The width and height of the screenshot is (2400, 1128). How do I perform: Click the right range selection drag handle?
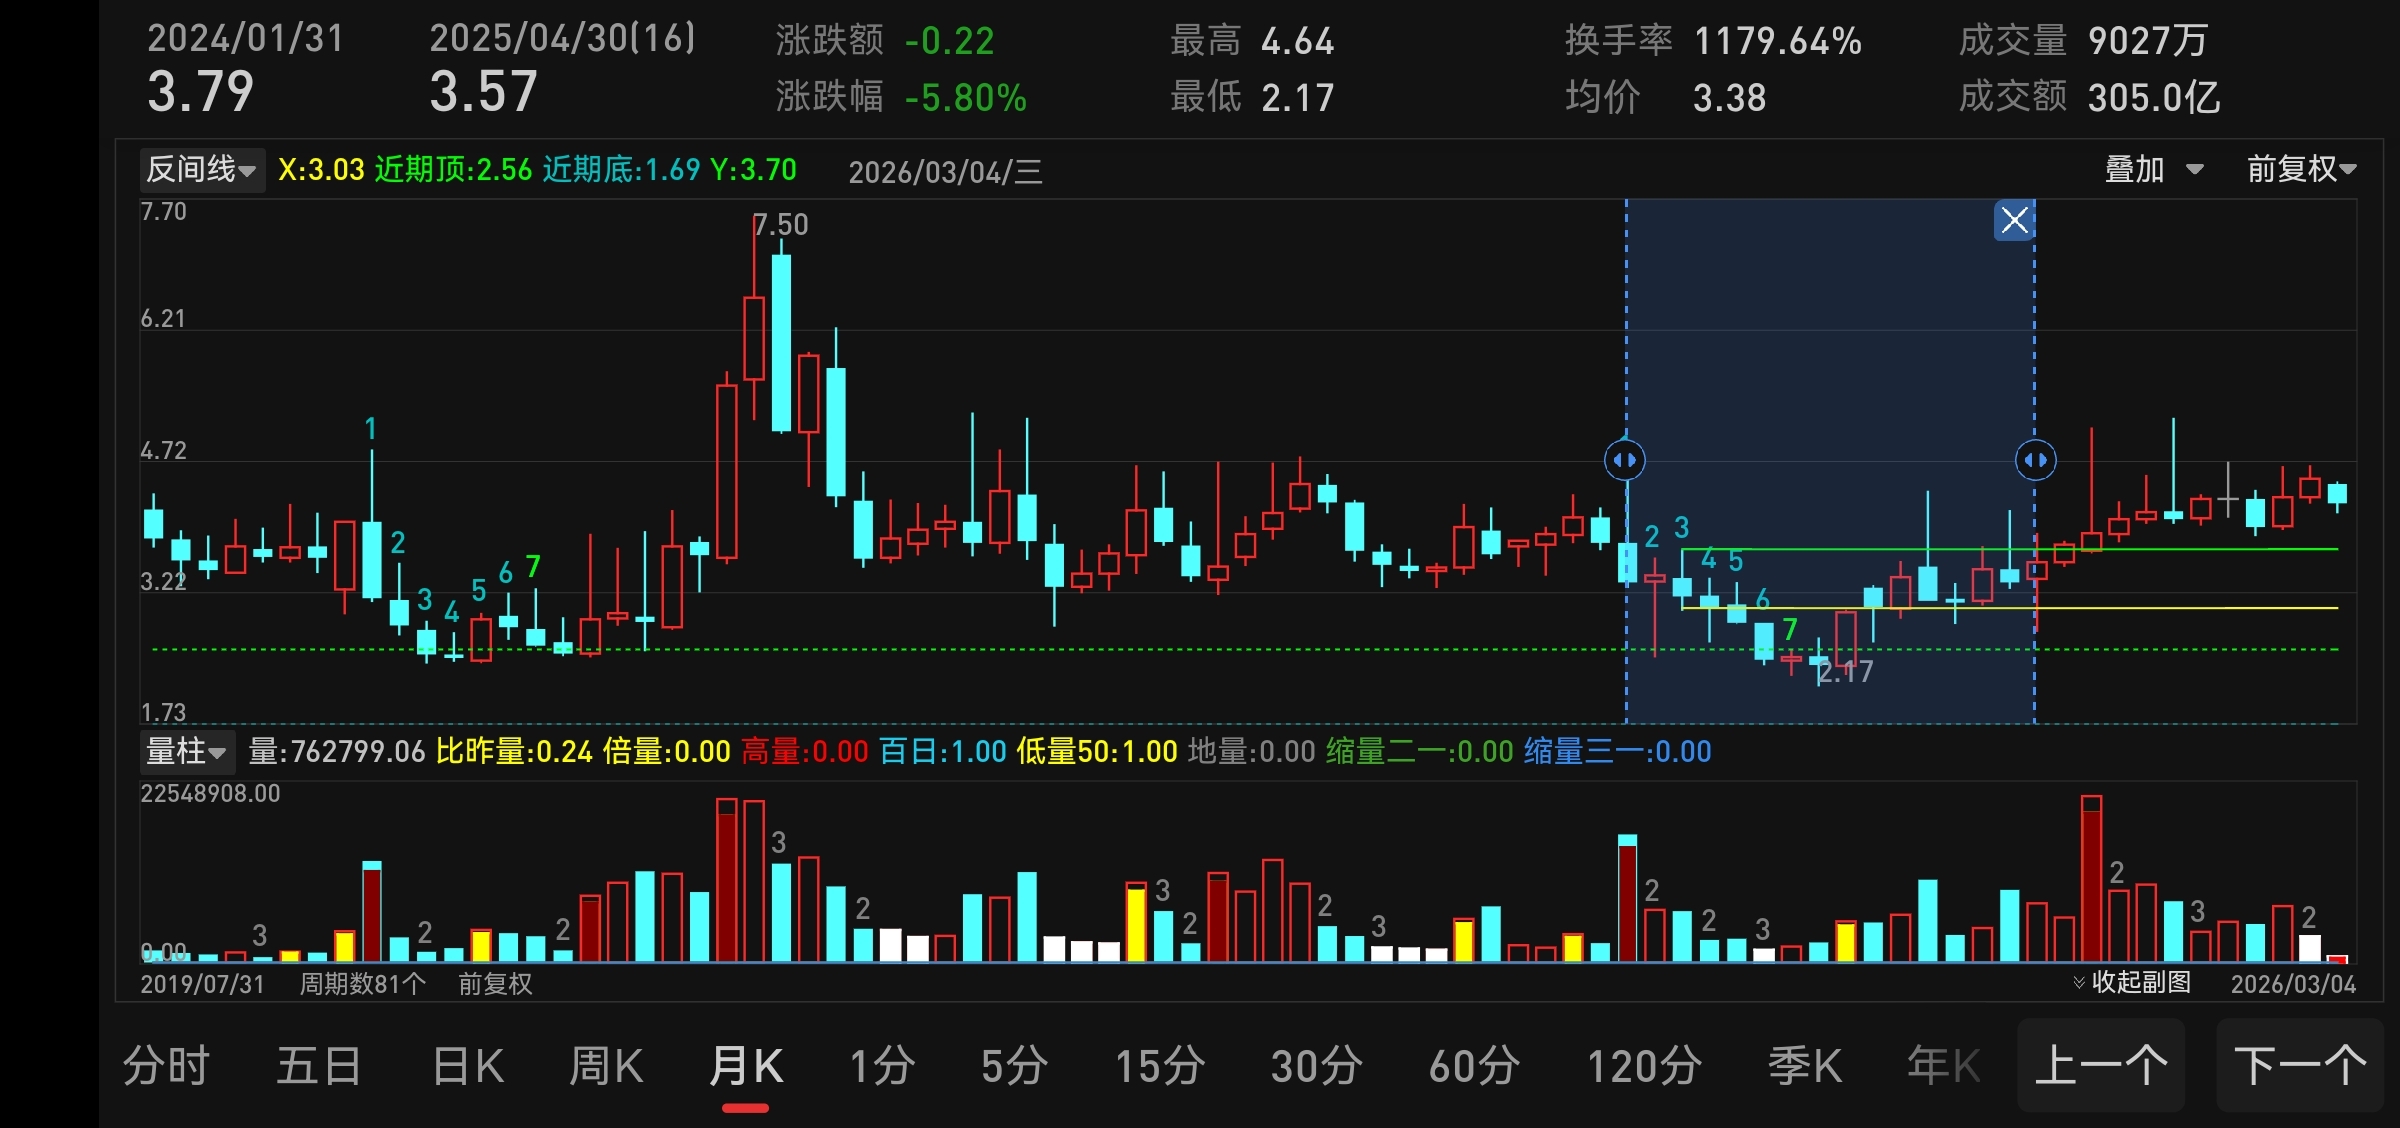point(2035,460)
